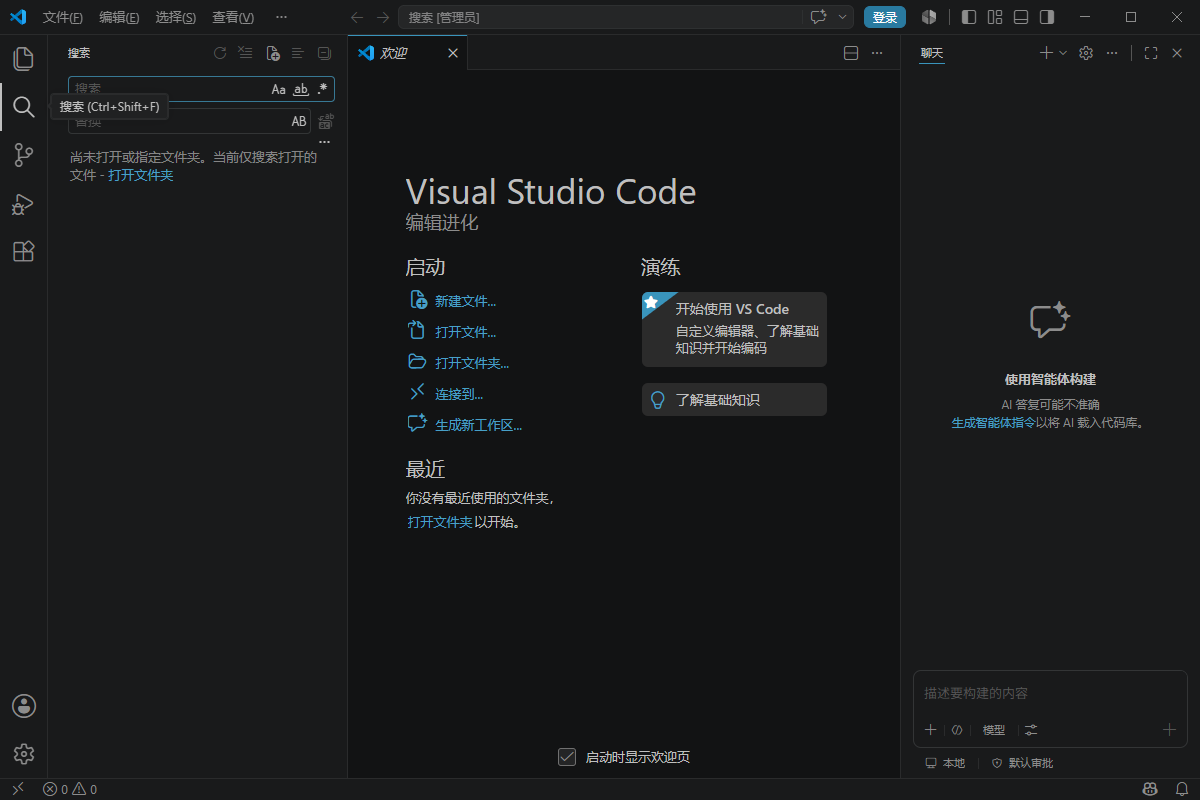Click Replace All icon beside replace field

pyautogui.click(x=325, y=122)
